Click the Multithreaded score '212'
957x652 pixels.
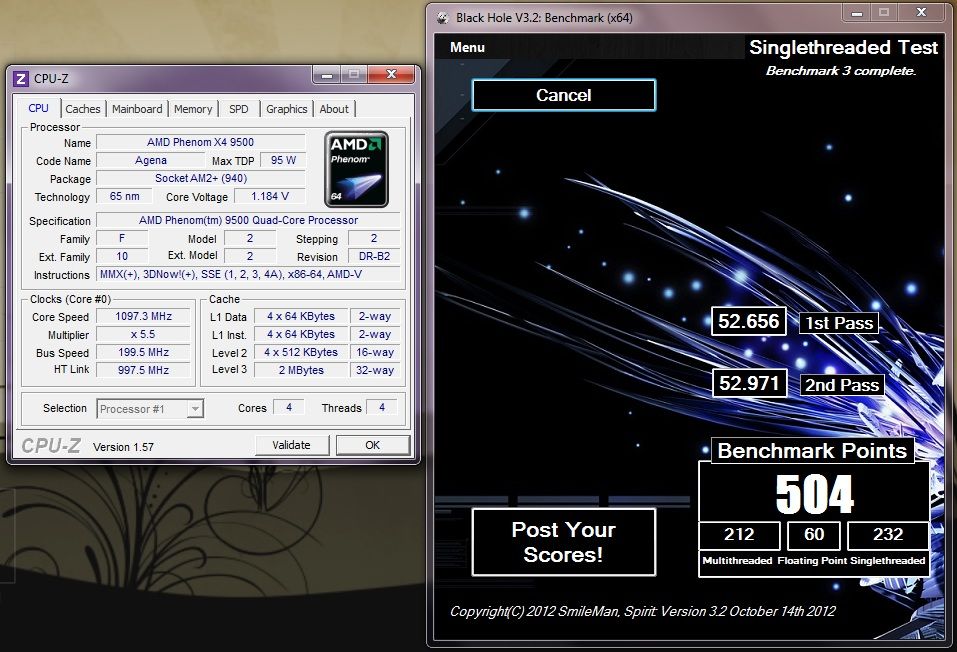tap(739, 535)
